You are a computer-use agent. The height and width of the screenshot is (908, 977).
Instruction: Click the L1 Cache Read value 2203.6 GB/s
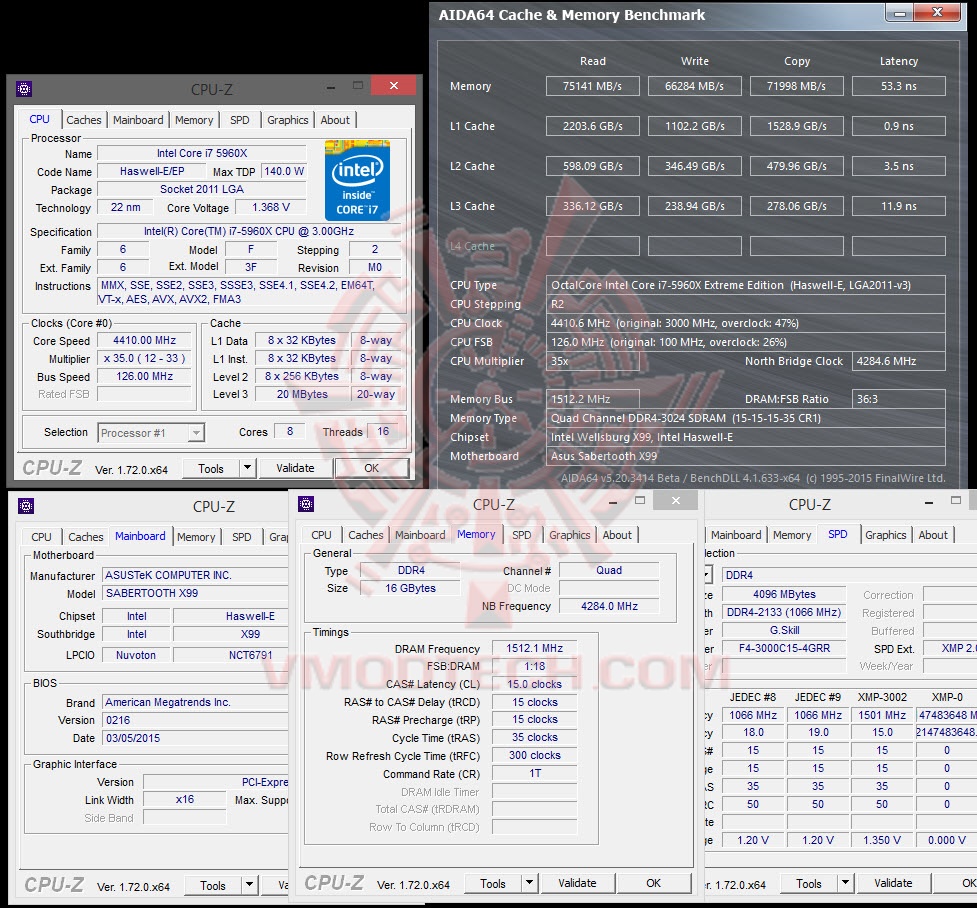coord(593,126)
